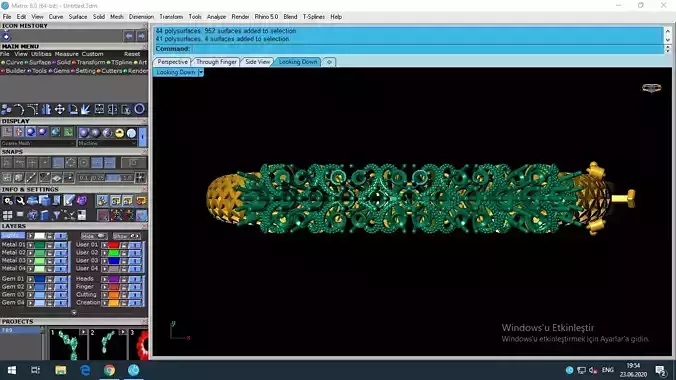
Task: Click the Metal 01 green color swatch
Action: 40,245
